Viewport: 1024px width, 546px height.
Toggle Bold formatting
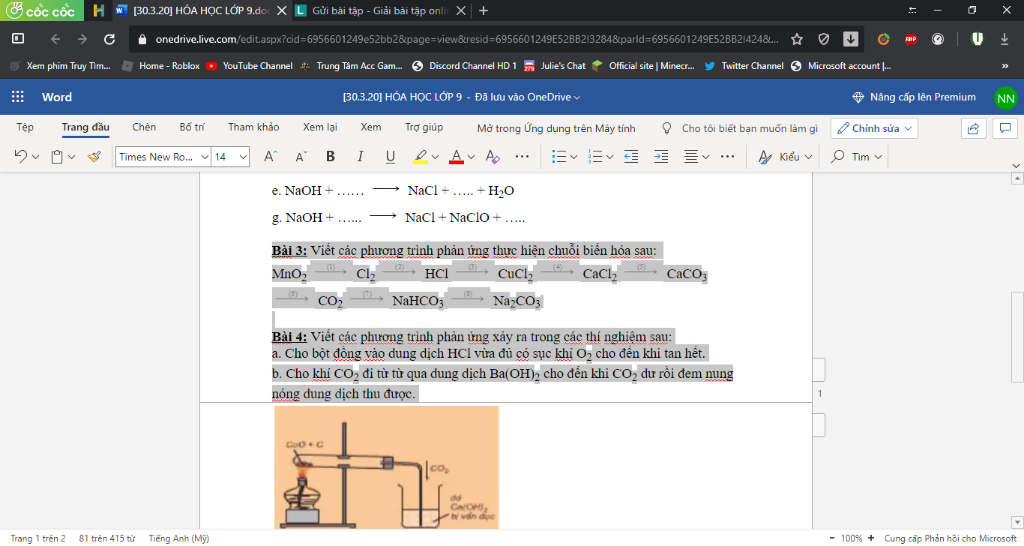pos(330,157)
